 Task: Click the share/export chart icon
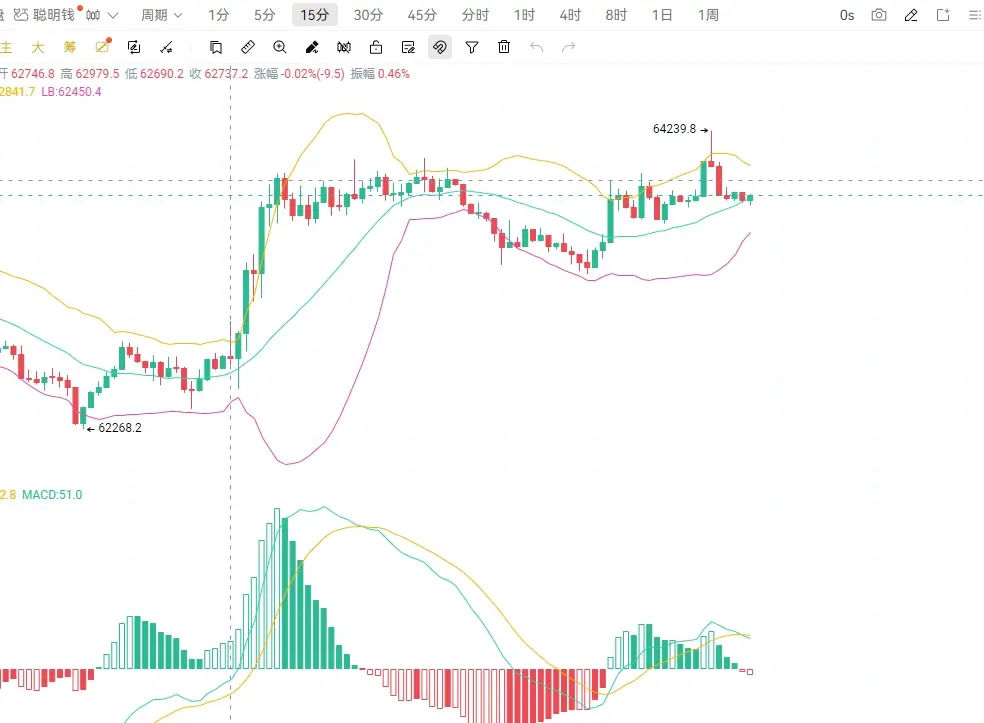(x=943, y=15)
